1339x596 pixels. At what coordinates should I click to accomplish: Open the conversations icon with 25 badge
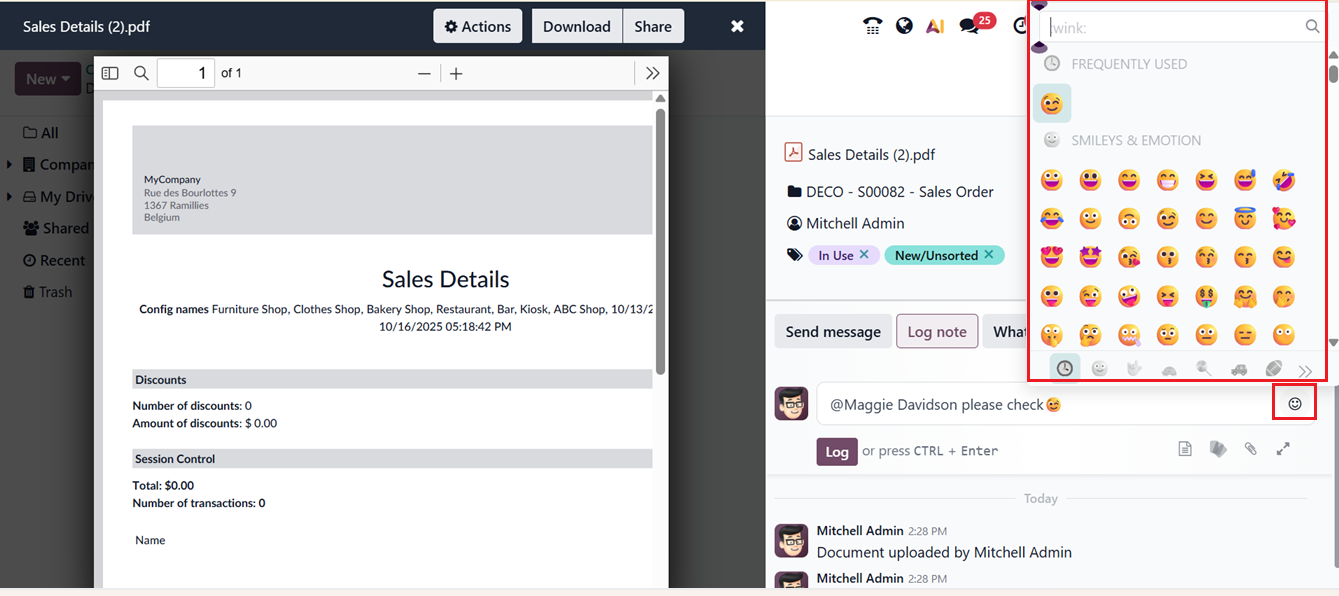970,26
